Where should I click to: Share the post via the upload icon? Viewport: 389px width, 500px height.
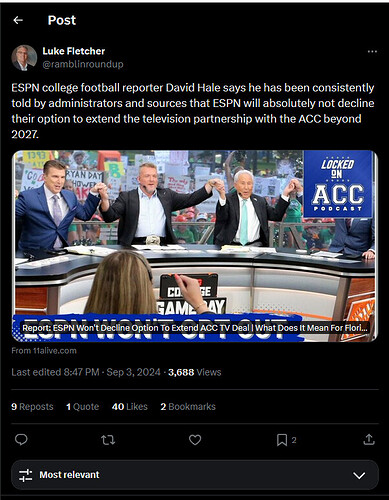coord(369,440)
